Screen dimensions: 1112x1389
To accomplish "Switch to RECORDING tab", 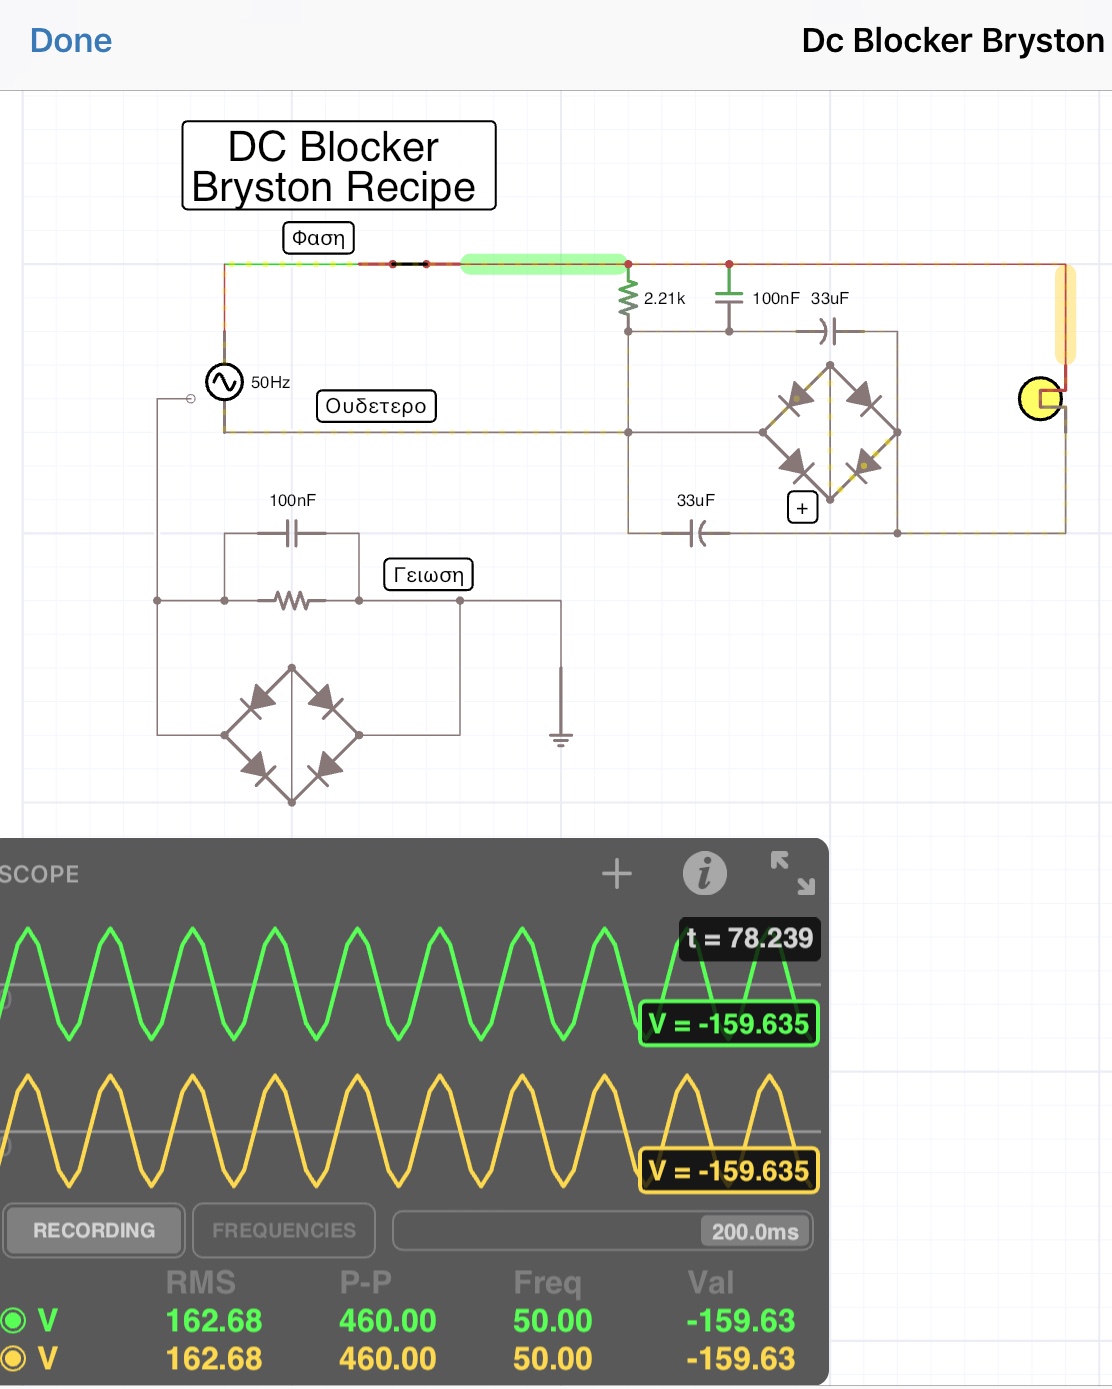I will point(94,1230).
